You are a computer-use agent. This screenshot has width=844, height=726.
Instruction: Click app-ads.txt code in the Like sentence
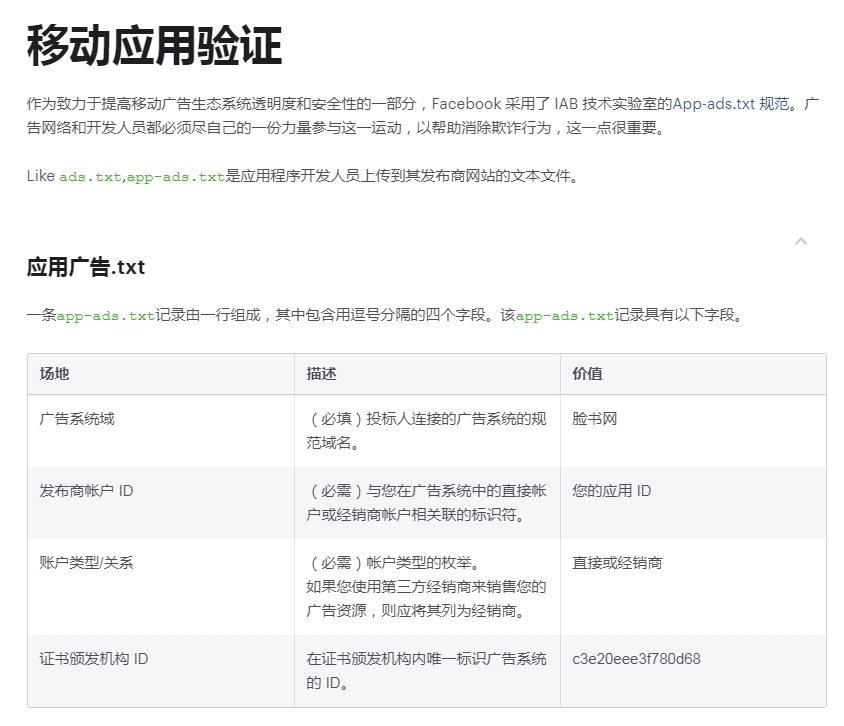click(x=175, y=177)
